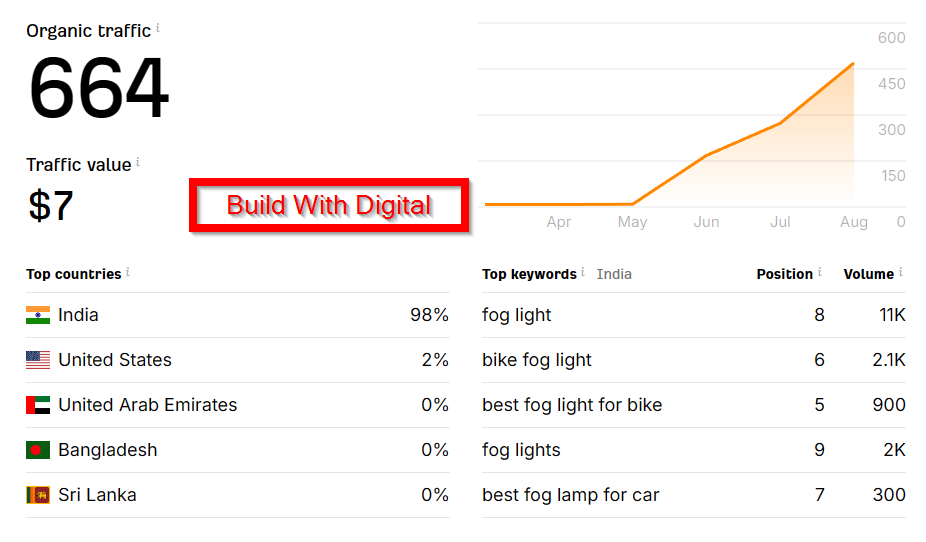The width and height of the screenshot is (926, 542).
Task: Click the United States flag icon
Action: tap(38, 360)
